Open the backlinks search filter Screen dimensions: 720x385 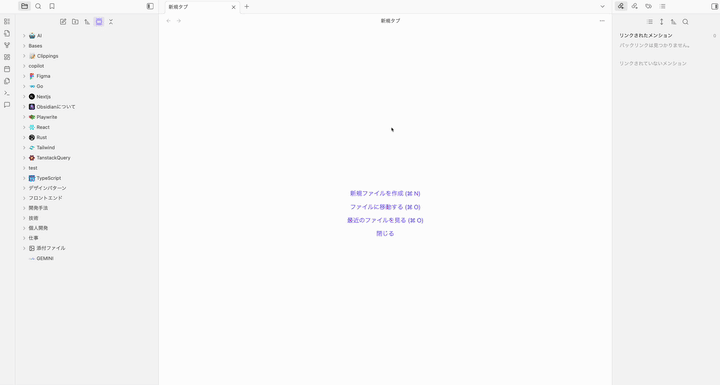pyautogui.click(x=685, y=22)
